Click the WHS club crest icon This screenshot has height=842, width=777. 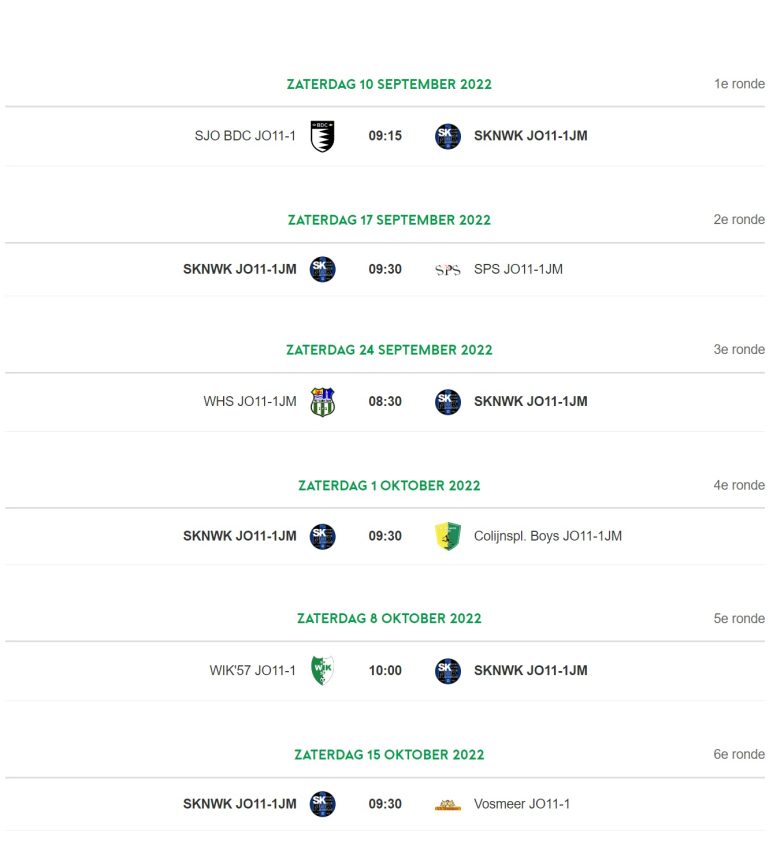[x=323, y=402]
